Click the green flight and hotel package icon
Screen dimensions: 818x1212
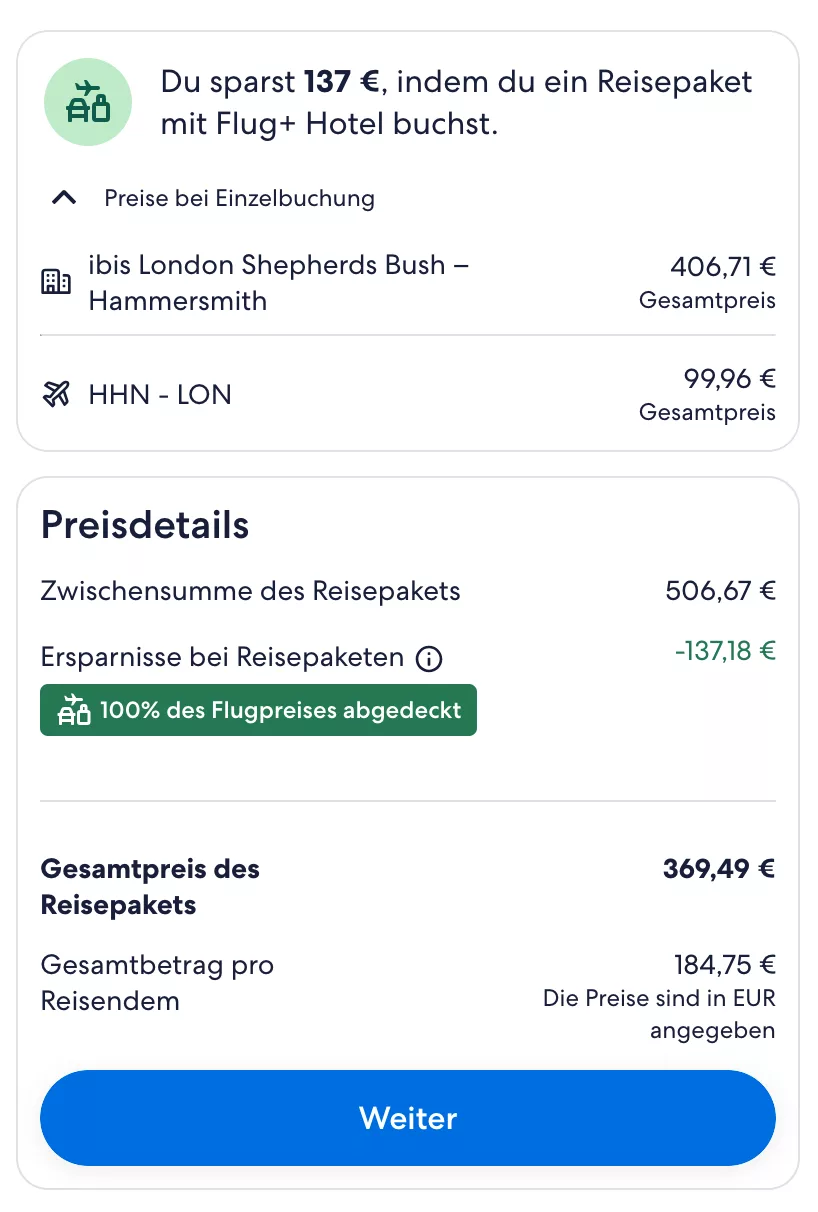click(x=88, y=103)
